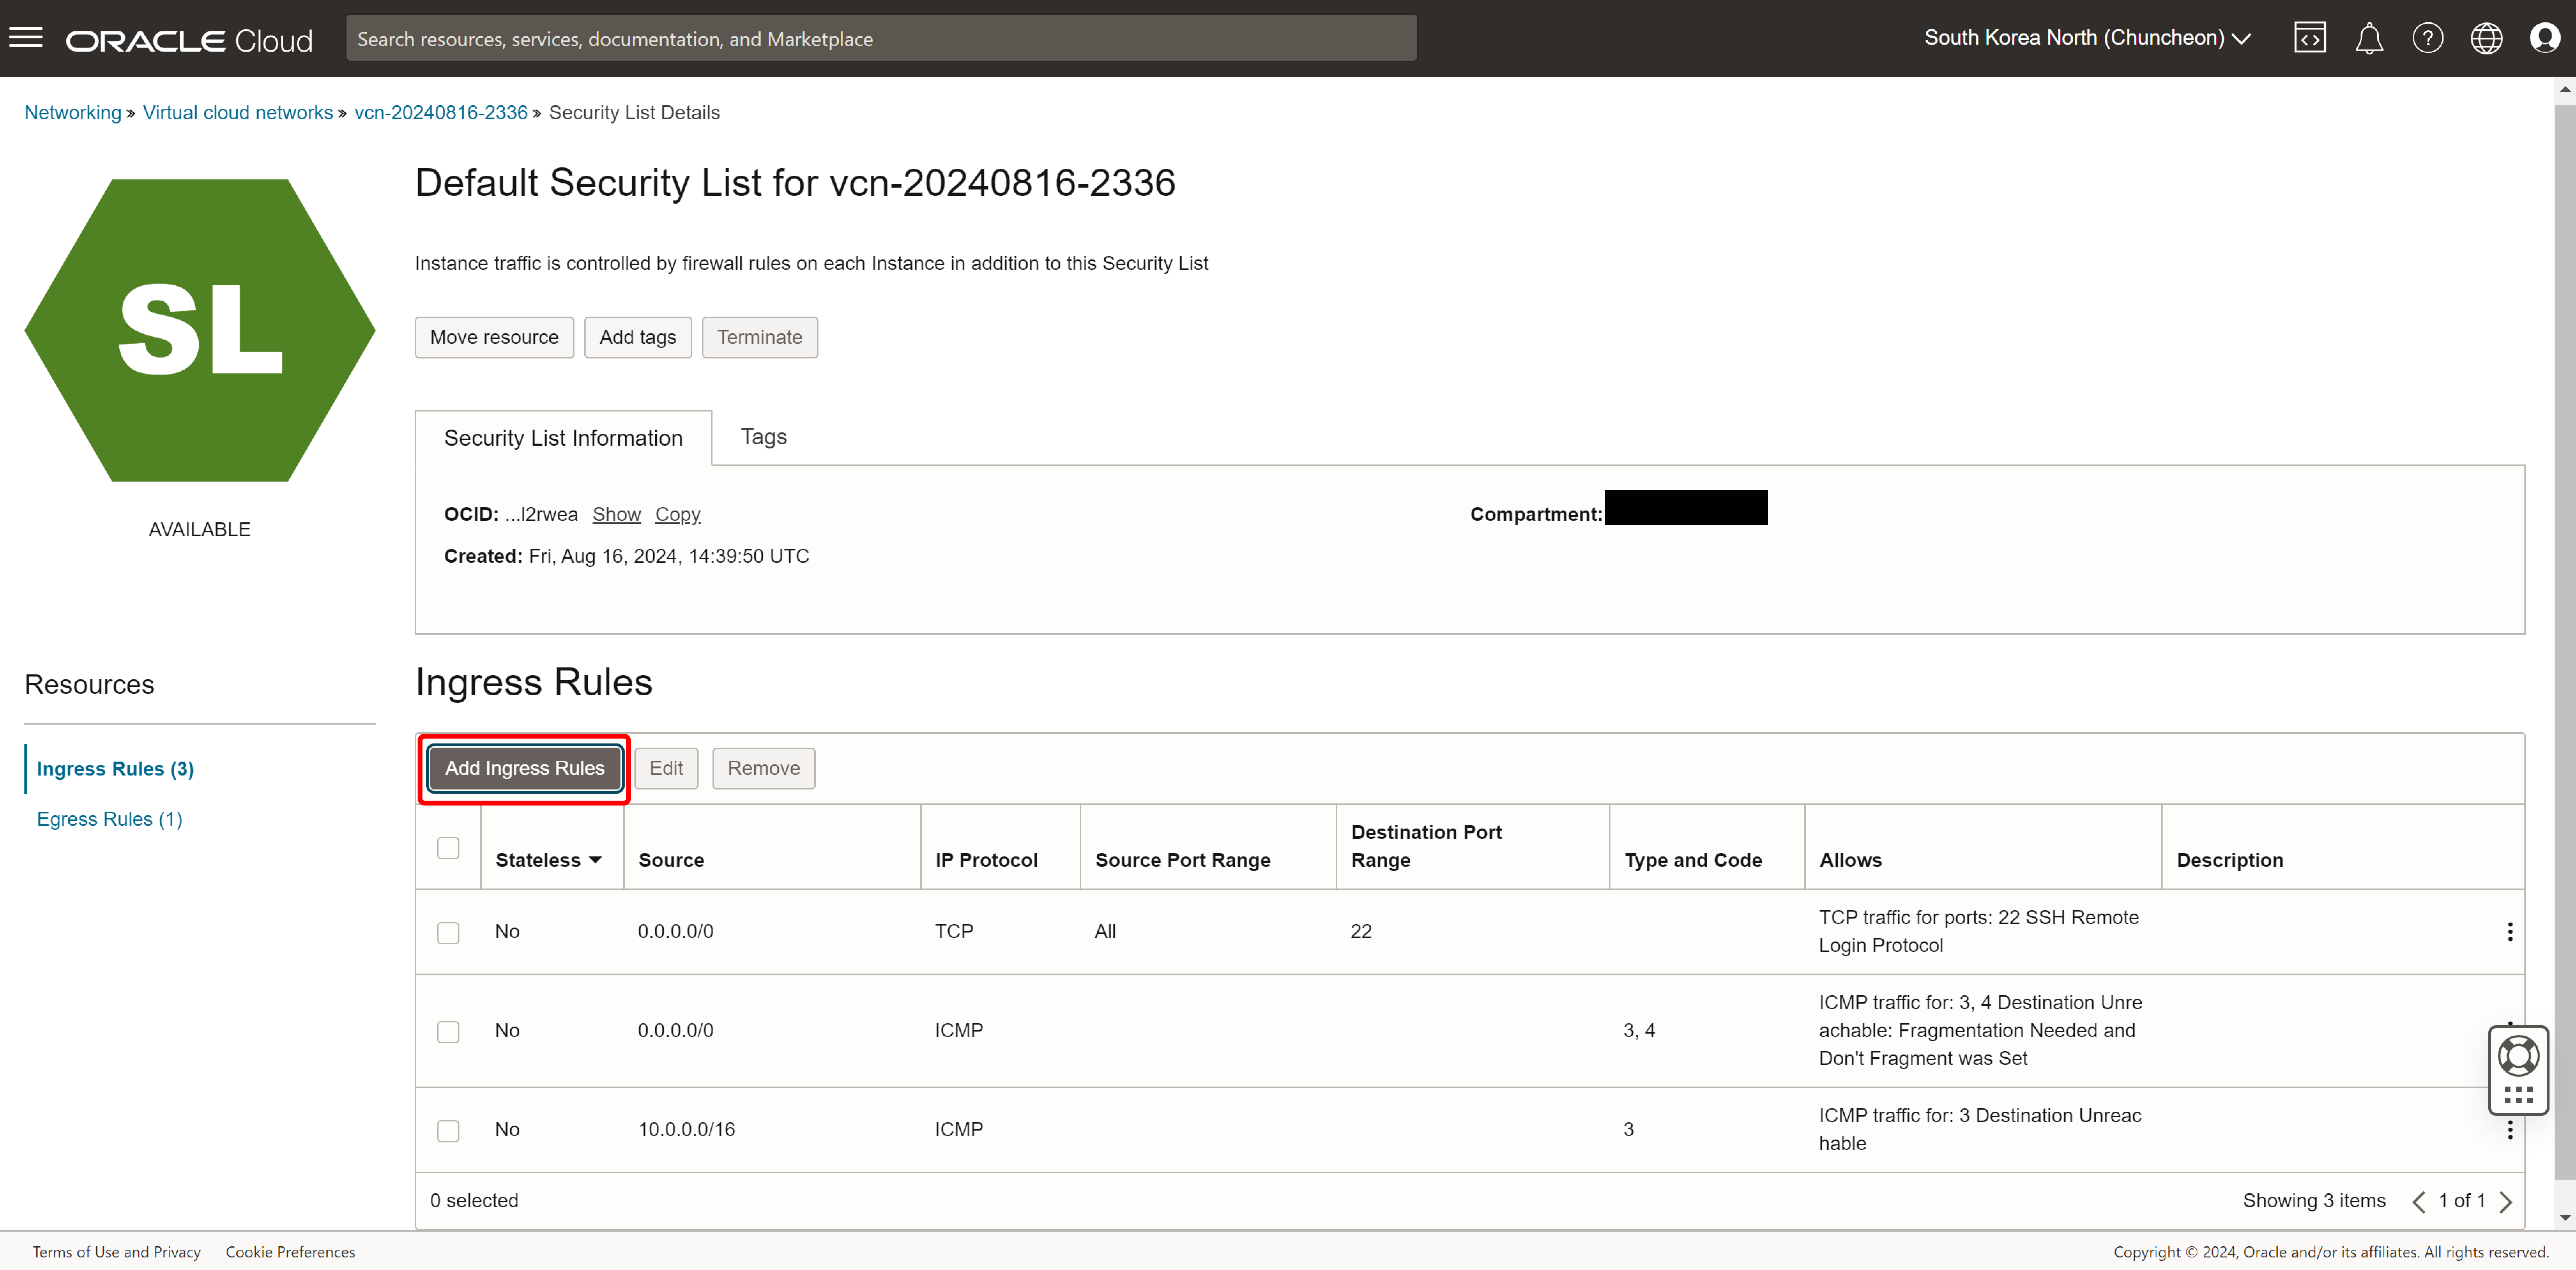Screen dimensions: 2576x1270
Task: Launch Cloud Shell developer tools icon
Action: (2310, 38)
